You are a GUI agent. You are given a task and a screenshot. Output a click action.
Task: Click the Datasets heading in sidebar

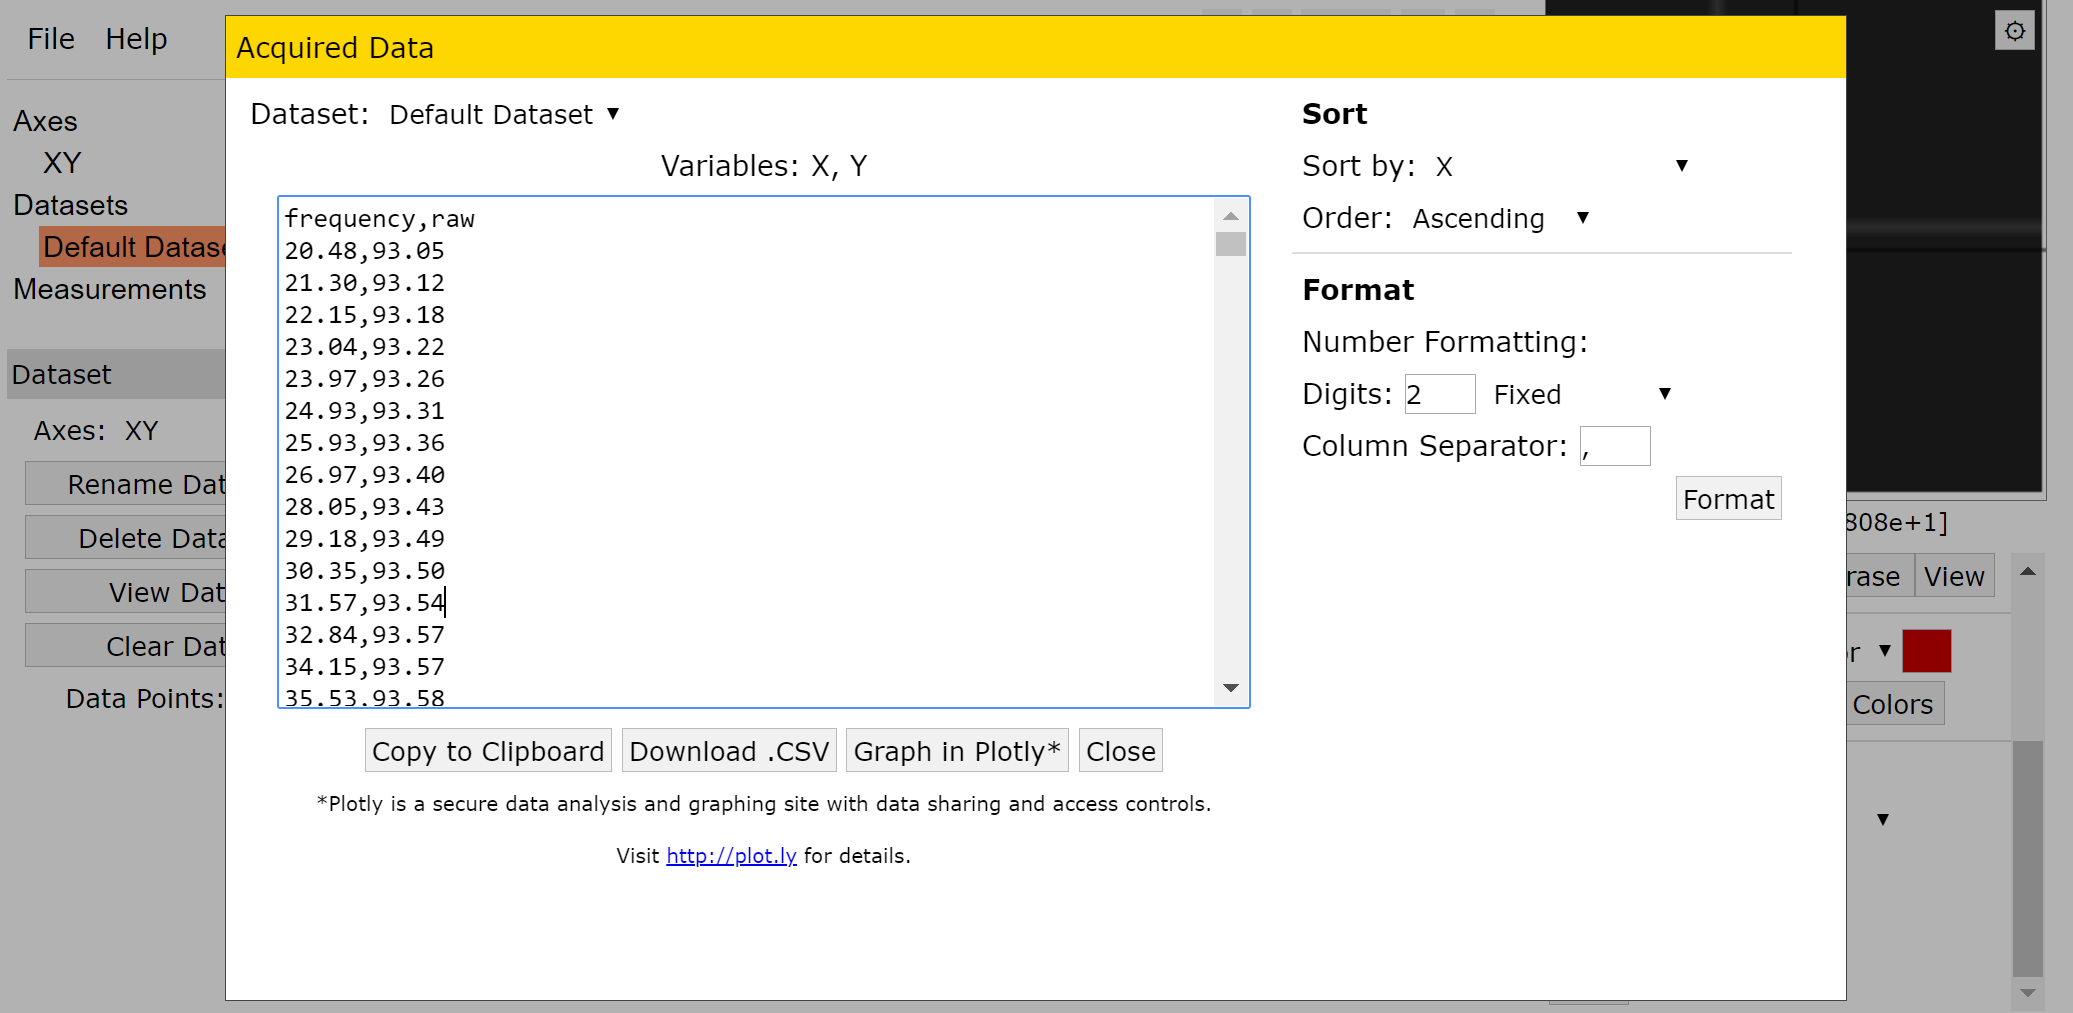71,205
